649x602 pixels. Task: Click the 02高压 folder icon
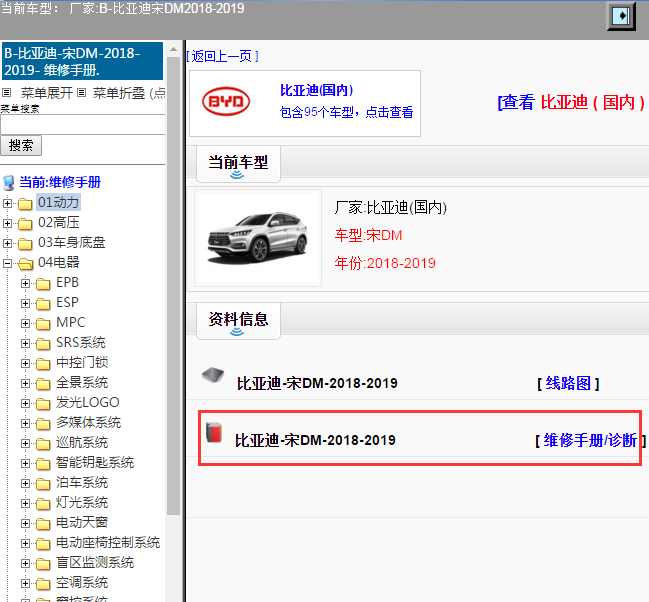click(x=25, y=224)
